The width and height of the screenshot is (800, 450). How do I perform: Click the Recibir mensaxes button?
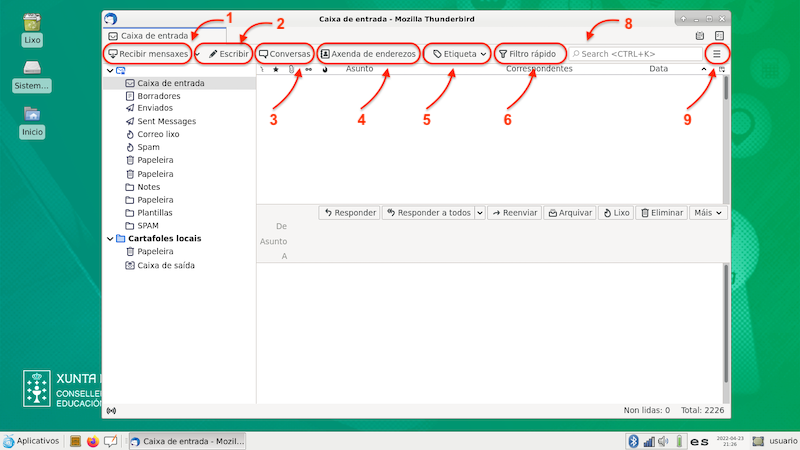(x=148, y=53)
